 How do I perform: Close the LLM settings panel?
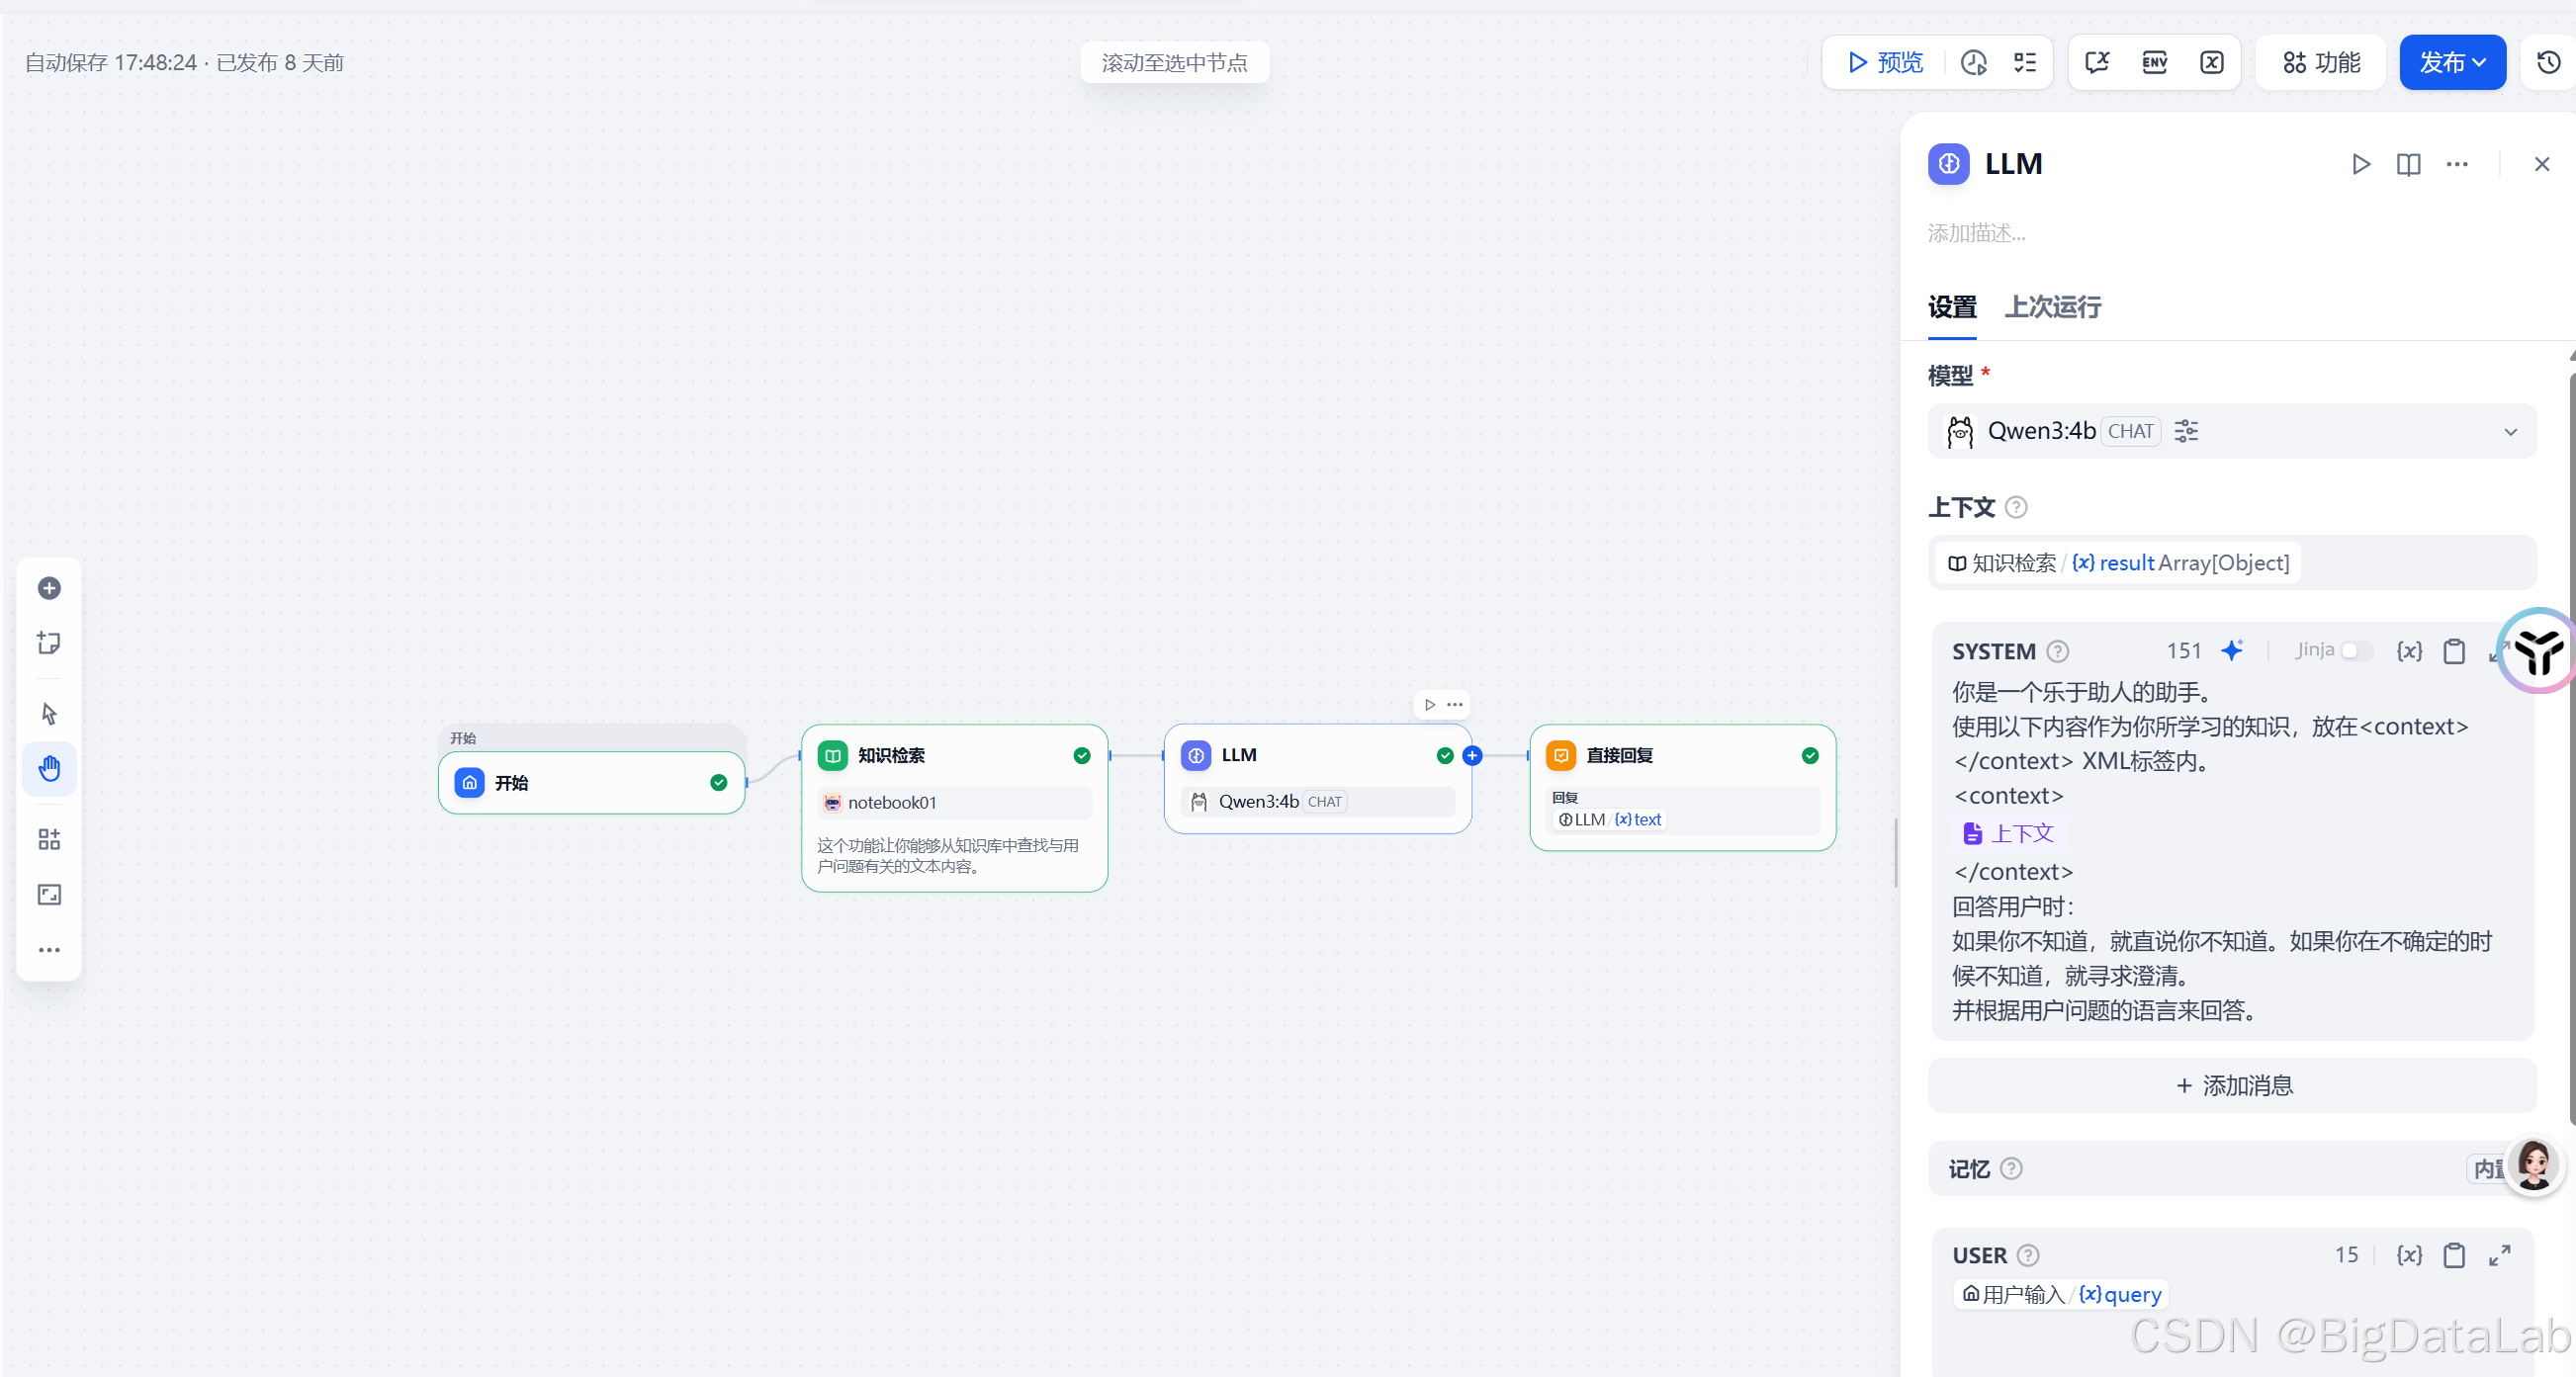coord(2541,164)
